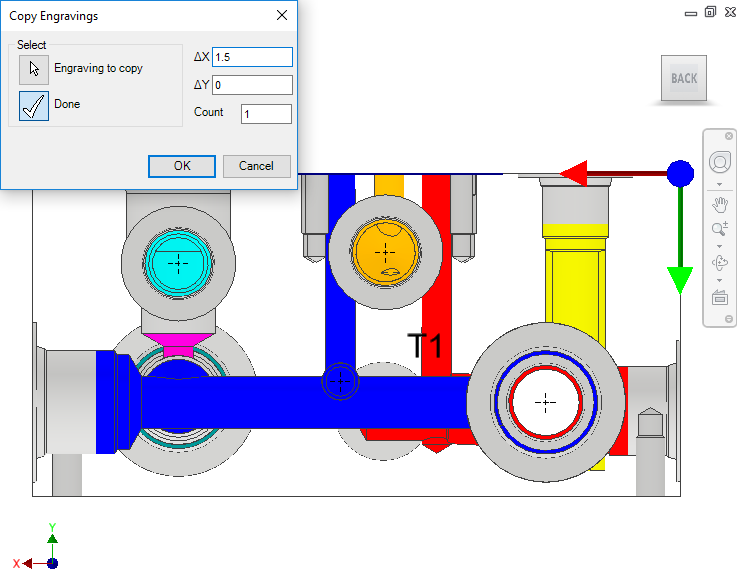Expand the steering wheel options arrow
The image size is (737, 579).
(x=720, y=184)
